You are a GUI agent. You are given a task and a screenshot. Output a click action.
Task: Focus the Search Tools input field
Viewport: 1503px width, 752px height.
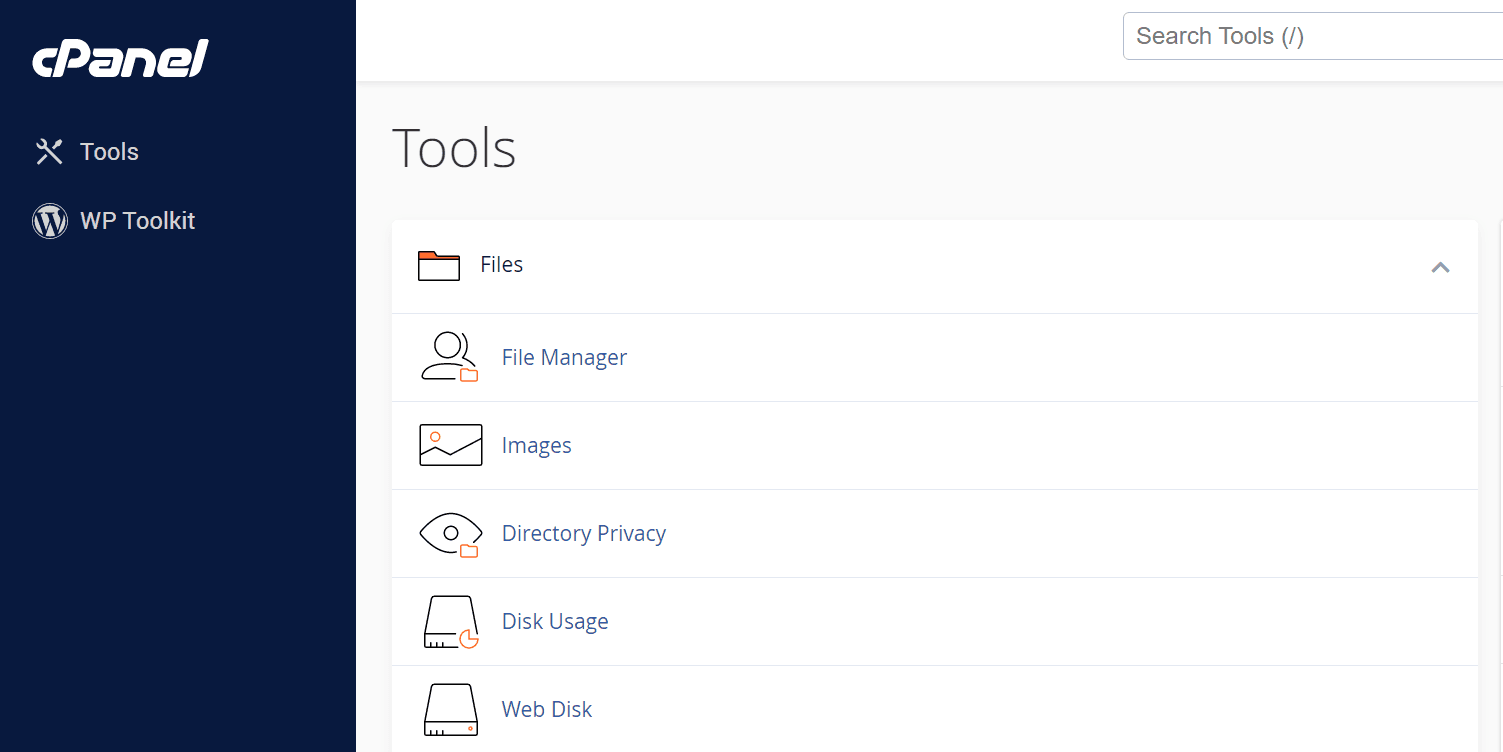tap(1310, 37)
